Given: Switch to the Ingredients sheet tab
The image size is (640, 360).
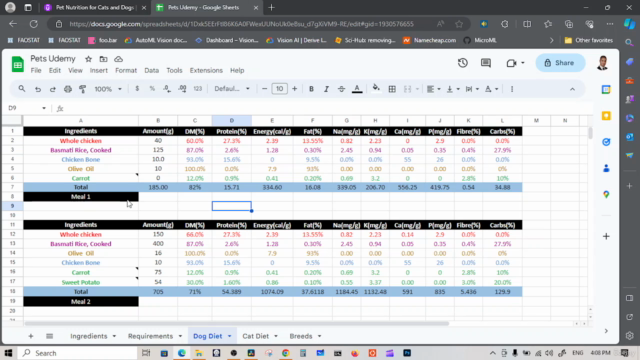Looking at the screenshot, I should click(89, 336).
